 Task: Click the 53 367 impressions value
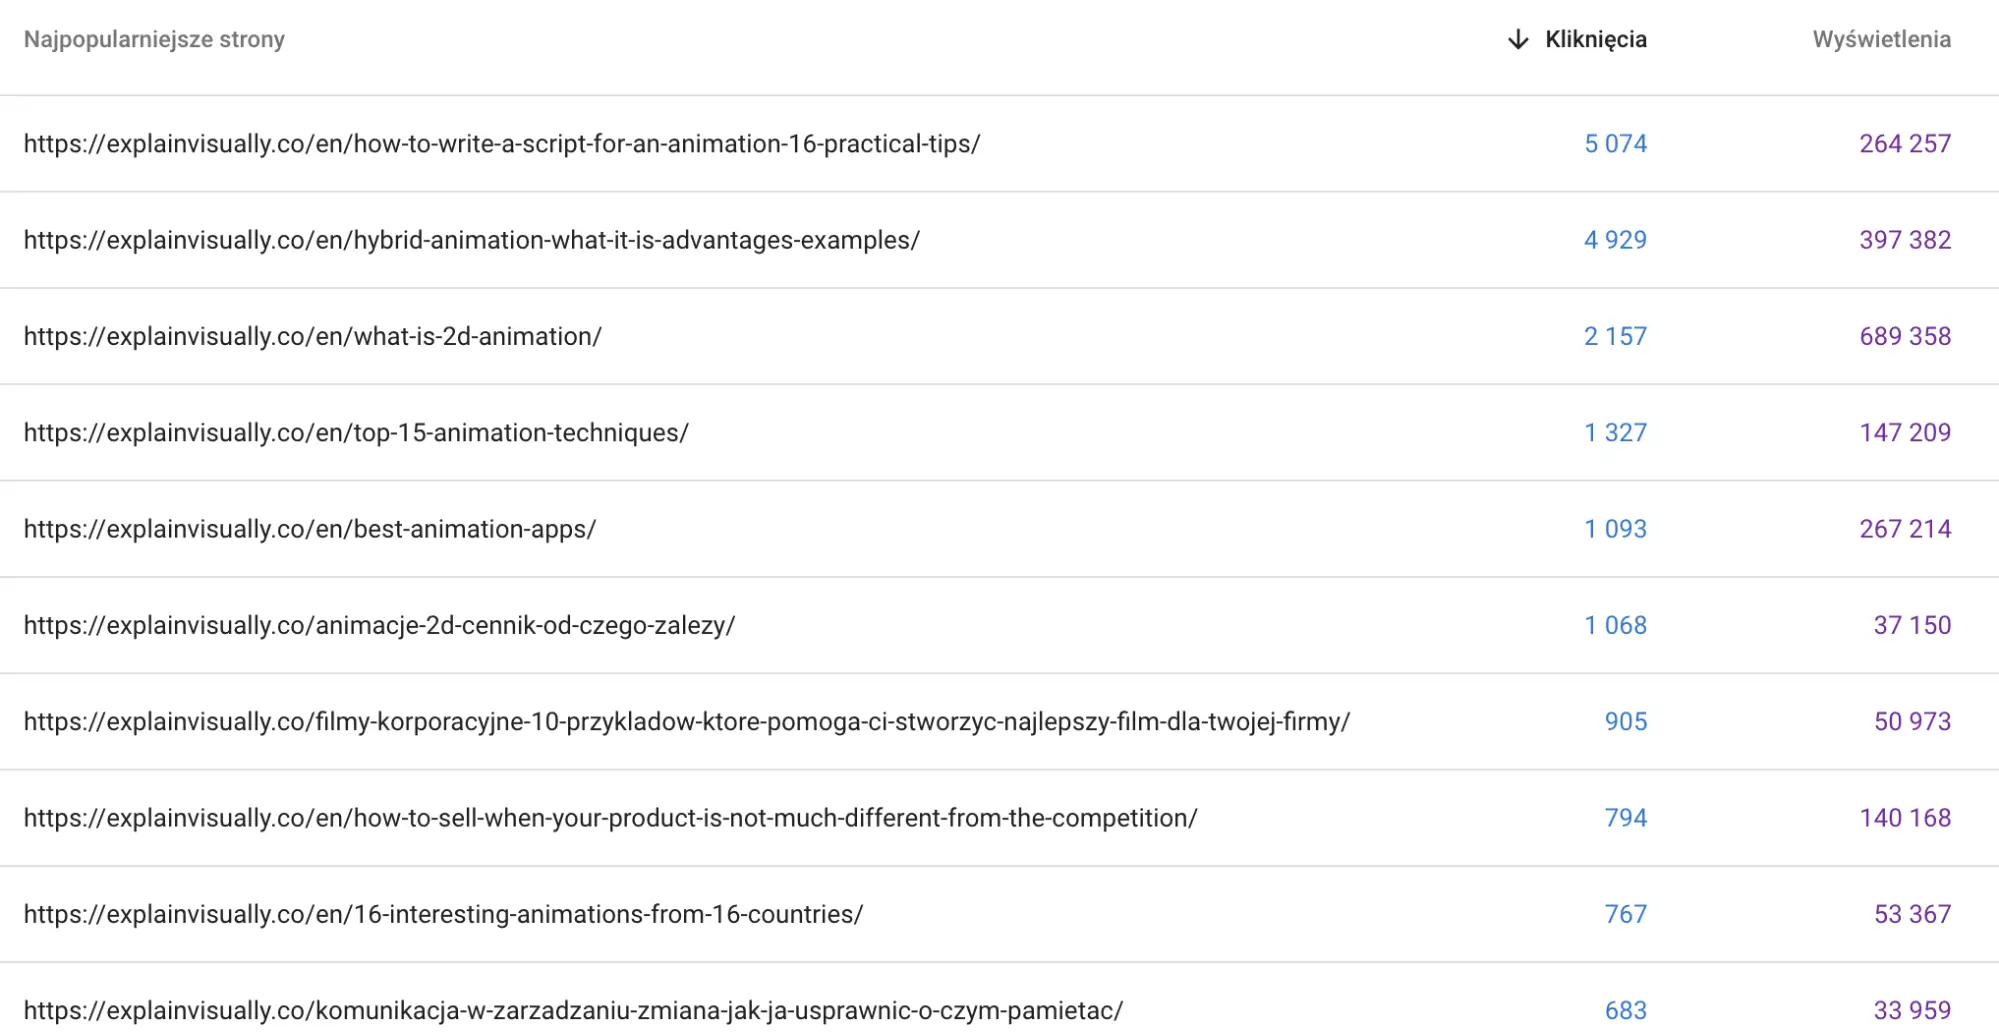(x=1912, y=914)
